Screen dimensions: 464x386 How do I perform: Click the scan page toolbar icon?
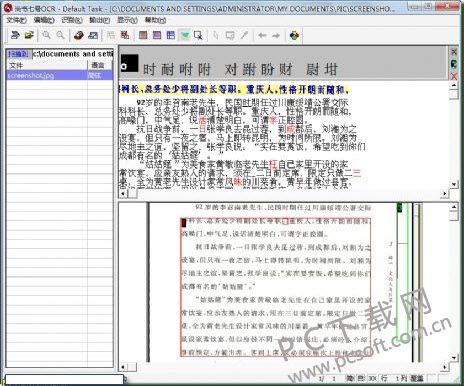pos(15,35)
